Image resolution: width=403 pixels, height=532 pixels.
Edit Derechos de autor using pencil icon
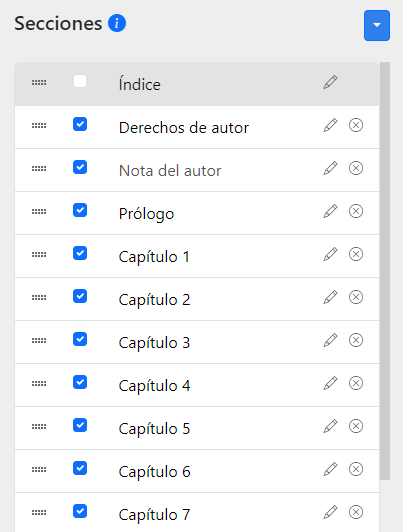coord(330,125)
